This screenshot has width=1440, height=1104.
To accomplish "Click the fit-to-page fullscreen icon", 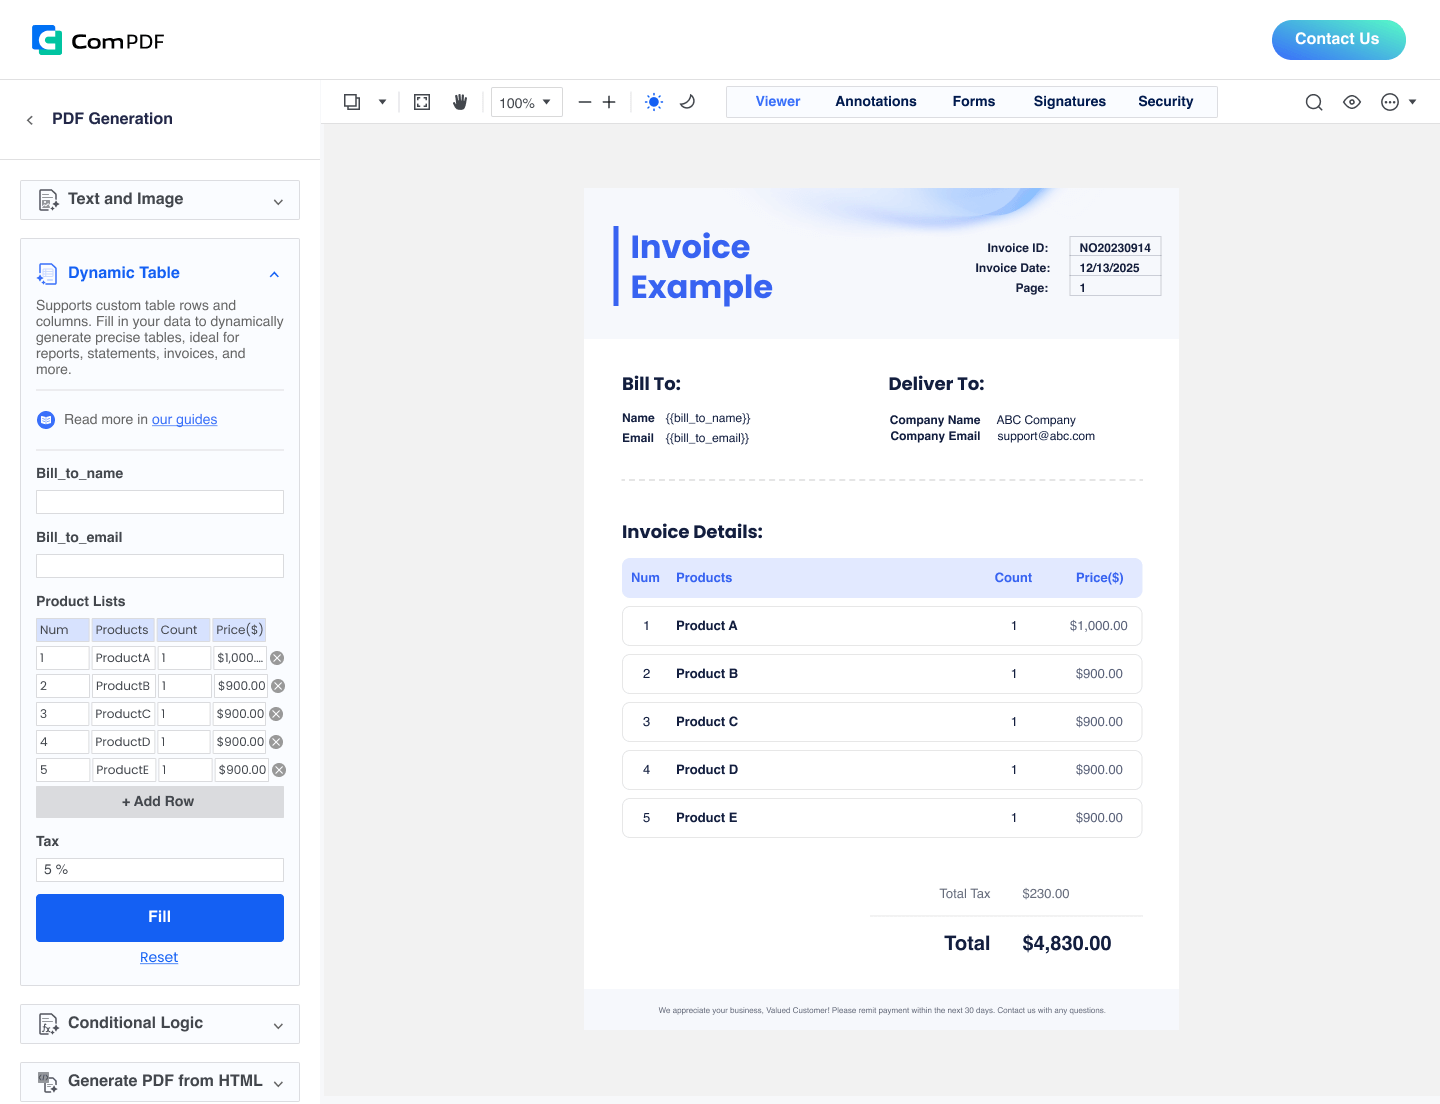I will 422,102.
